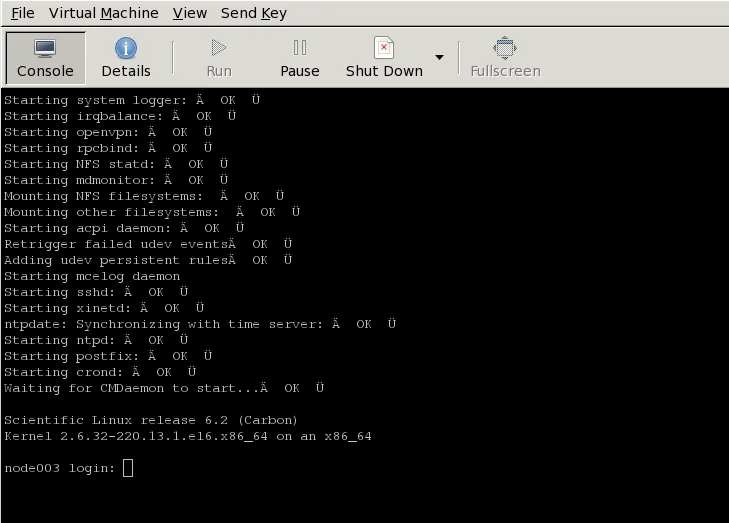Screen dimensions: 729x523
Task: Click the 'Starting openvpn:' line
Action: (x=108, y=132)
